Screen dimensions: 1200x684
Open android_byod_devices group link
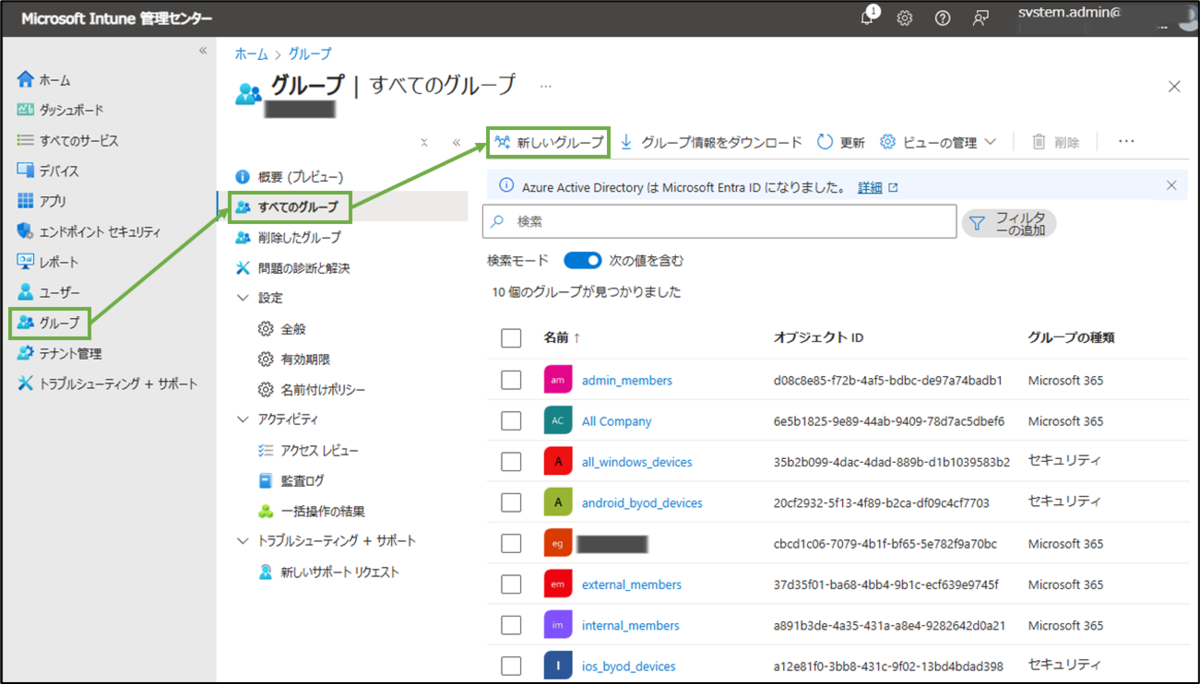(642, 503)
